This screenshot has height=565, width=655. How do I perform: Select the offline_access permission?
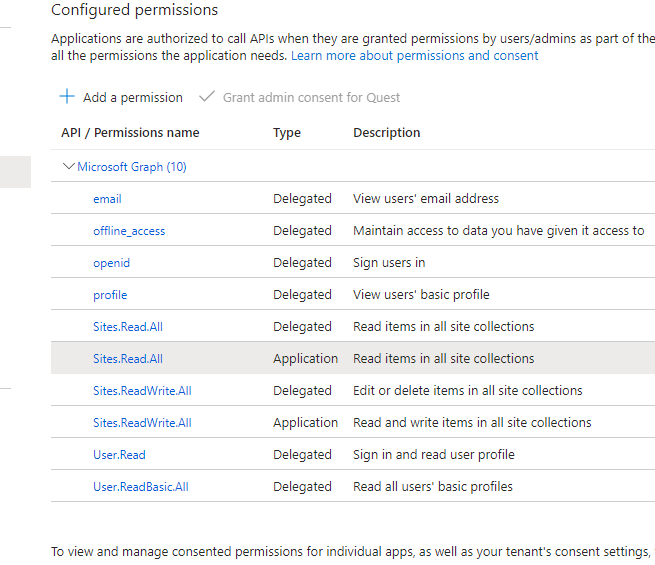[x=129, y=231]
